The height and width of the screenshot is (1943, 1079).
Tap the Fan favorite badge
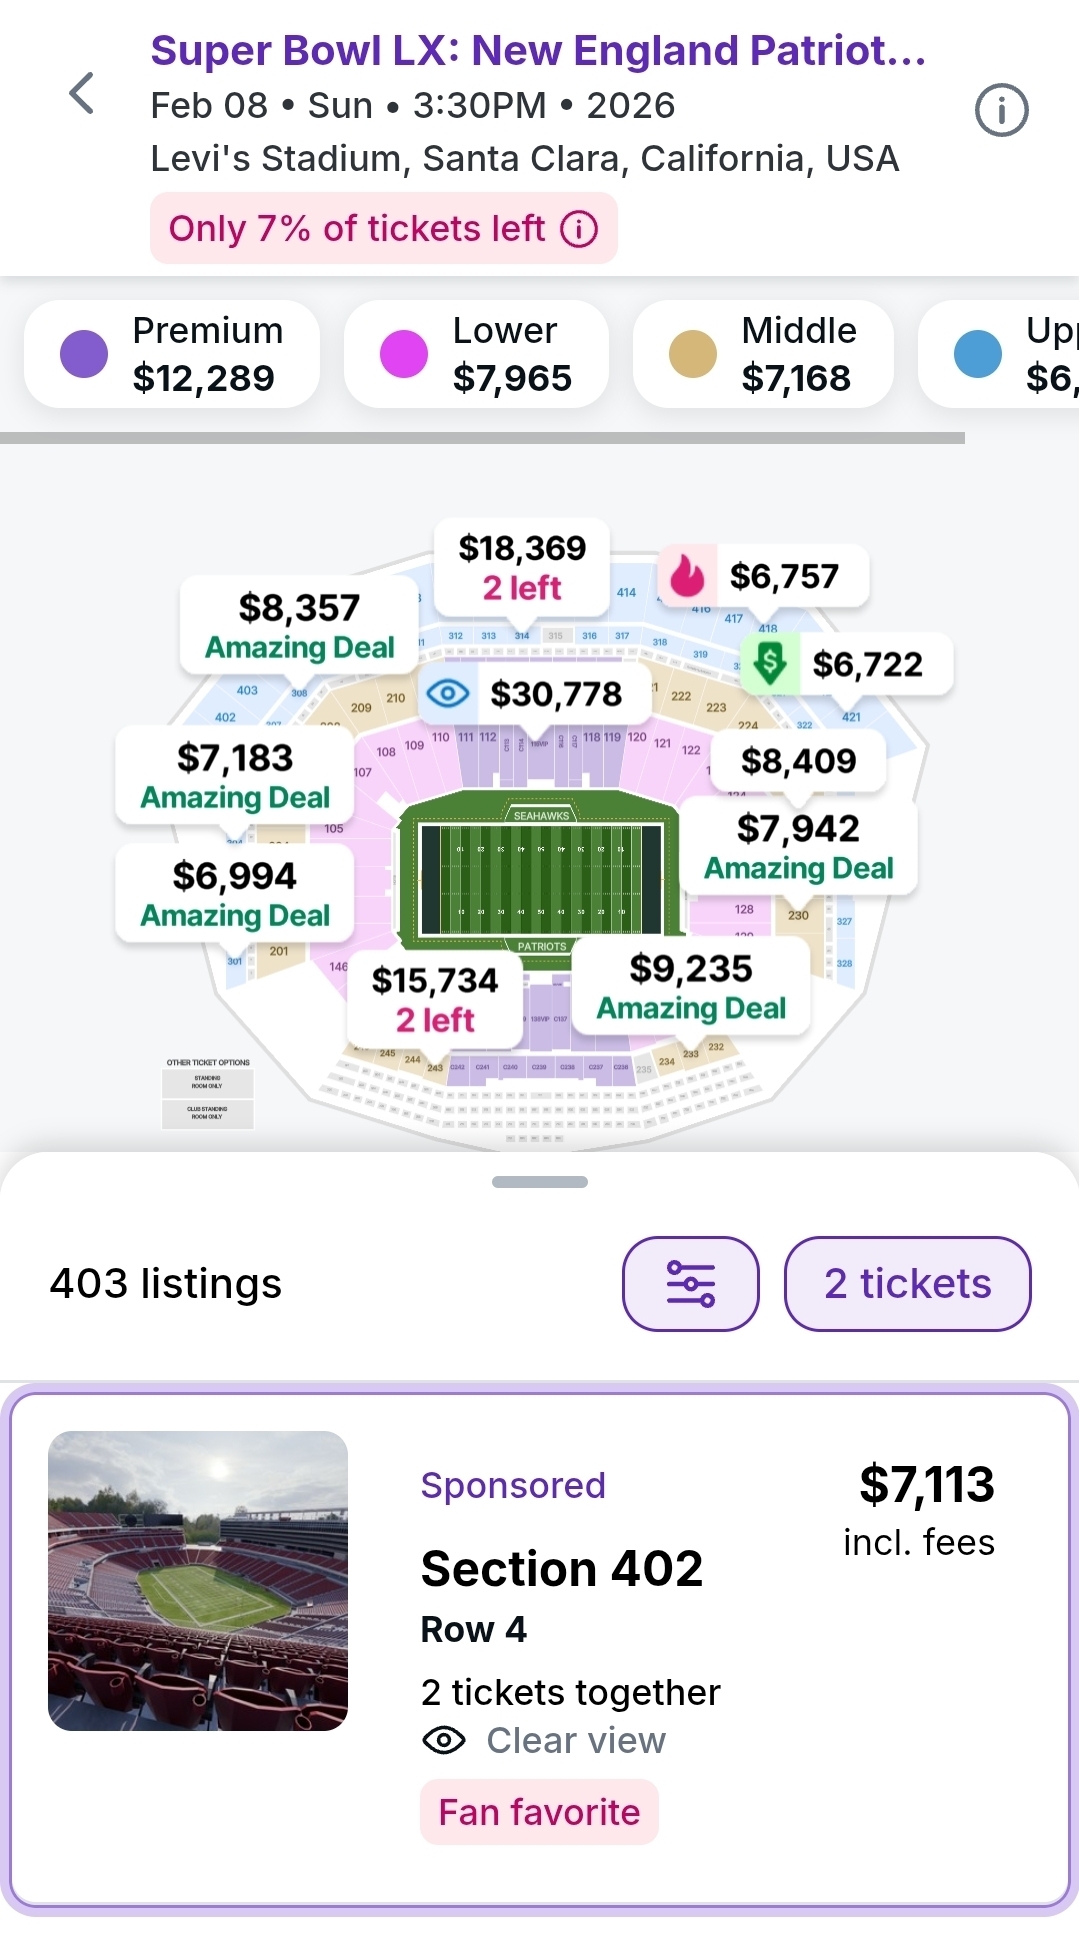(539, 1812)
